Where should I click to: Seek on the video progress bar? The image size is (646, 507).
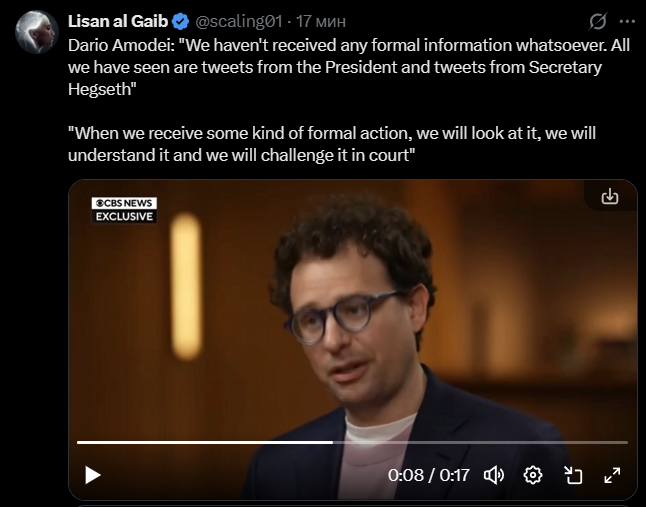coord(352,442)
